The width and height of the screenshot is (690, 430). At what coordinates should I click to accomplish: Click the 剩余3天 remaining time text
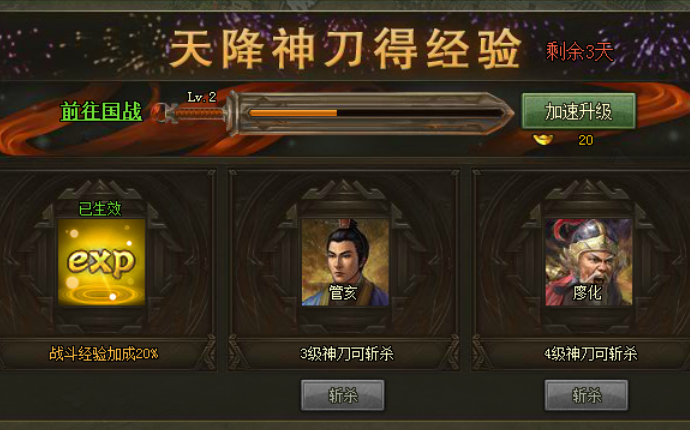click(x=580, y=52)
